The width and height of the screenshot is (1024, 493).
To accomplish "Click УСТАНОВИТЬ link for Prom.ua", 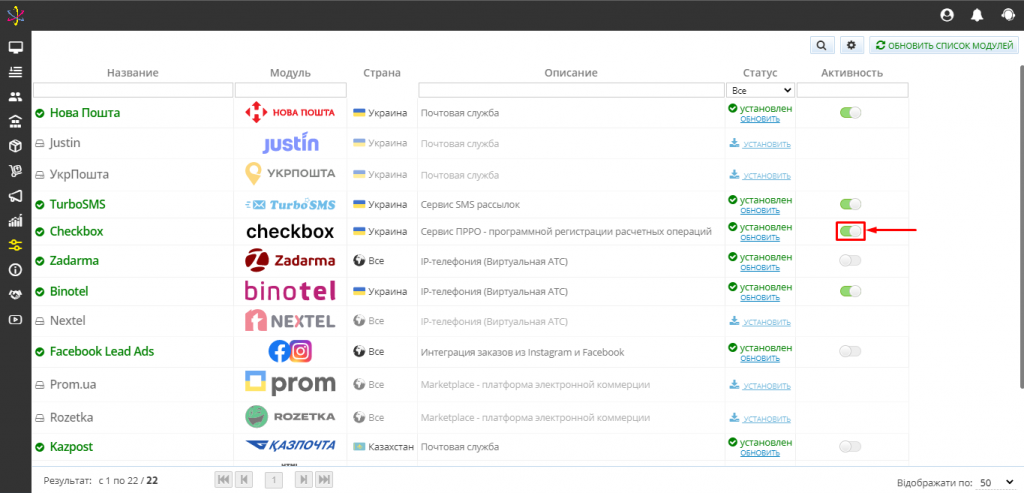I will pyautogui.click(x=766, y=385).
